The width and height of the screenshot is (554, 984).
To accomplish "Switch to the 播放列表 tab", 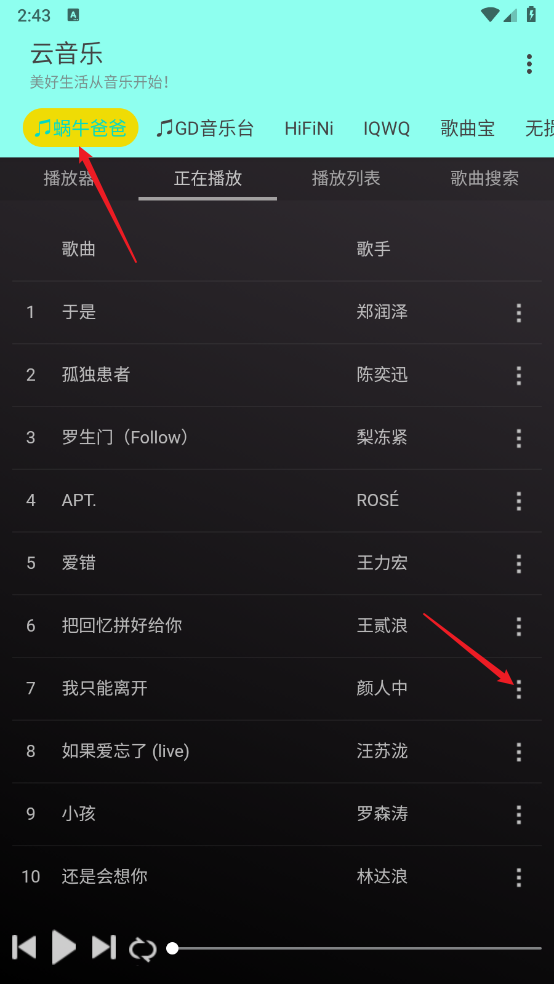I will coord(346,178).
